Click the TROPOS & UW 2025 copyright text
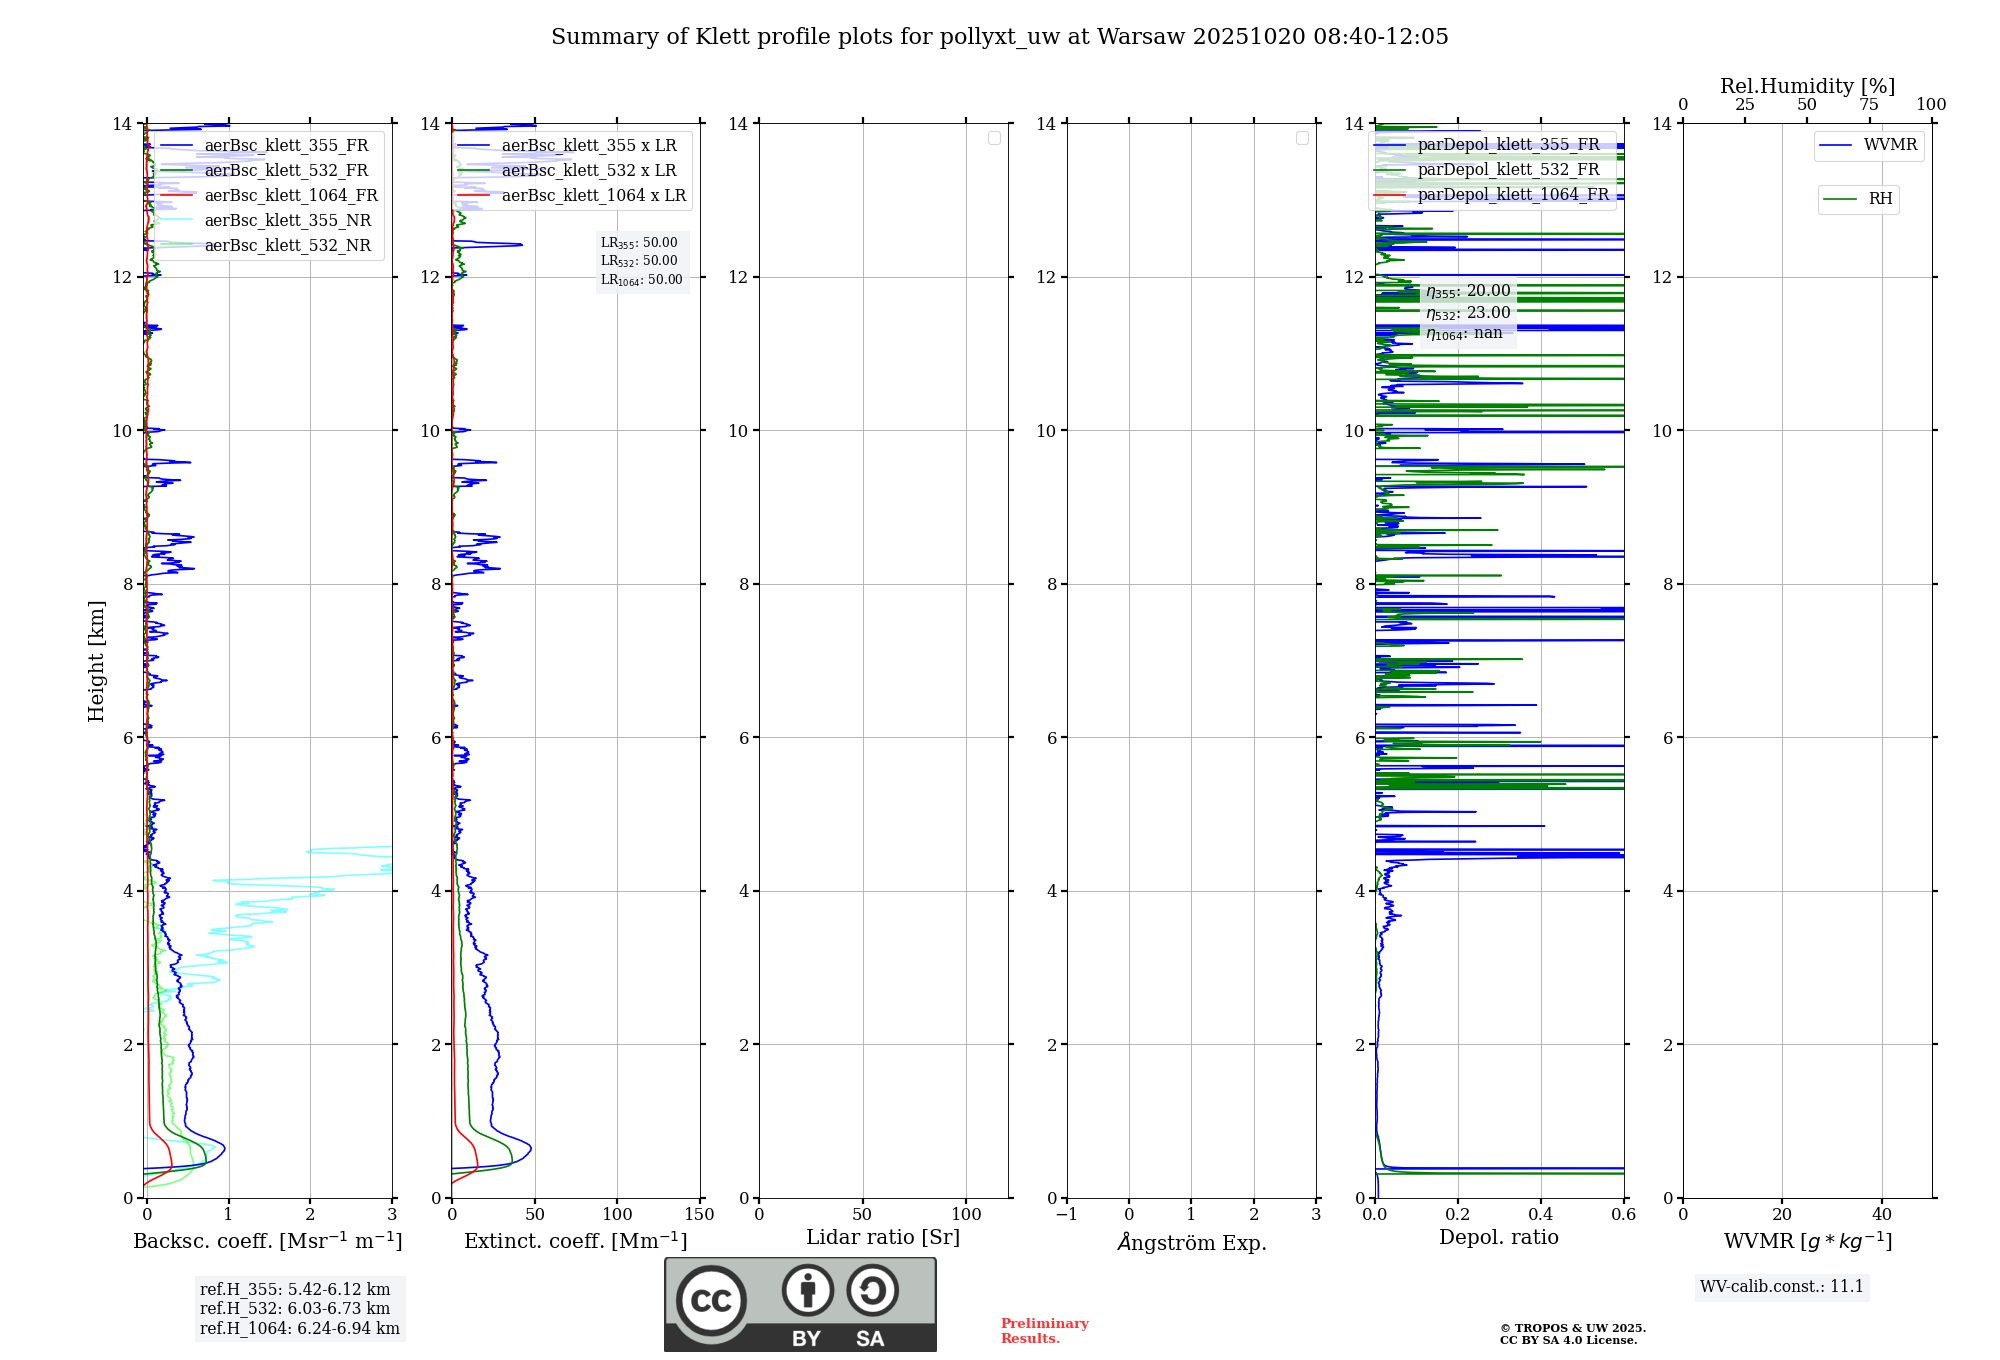2000x1360 pixels. coord(1572,1329)
